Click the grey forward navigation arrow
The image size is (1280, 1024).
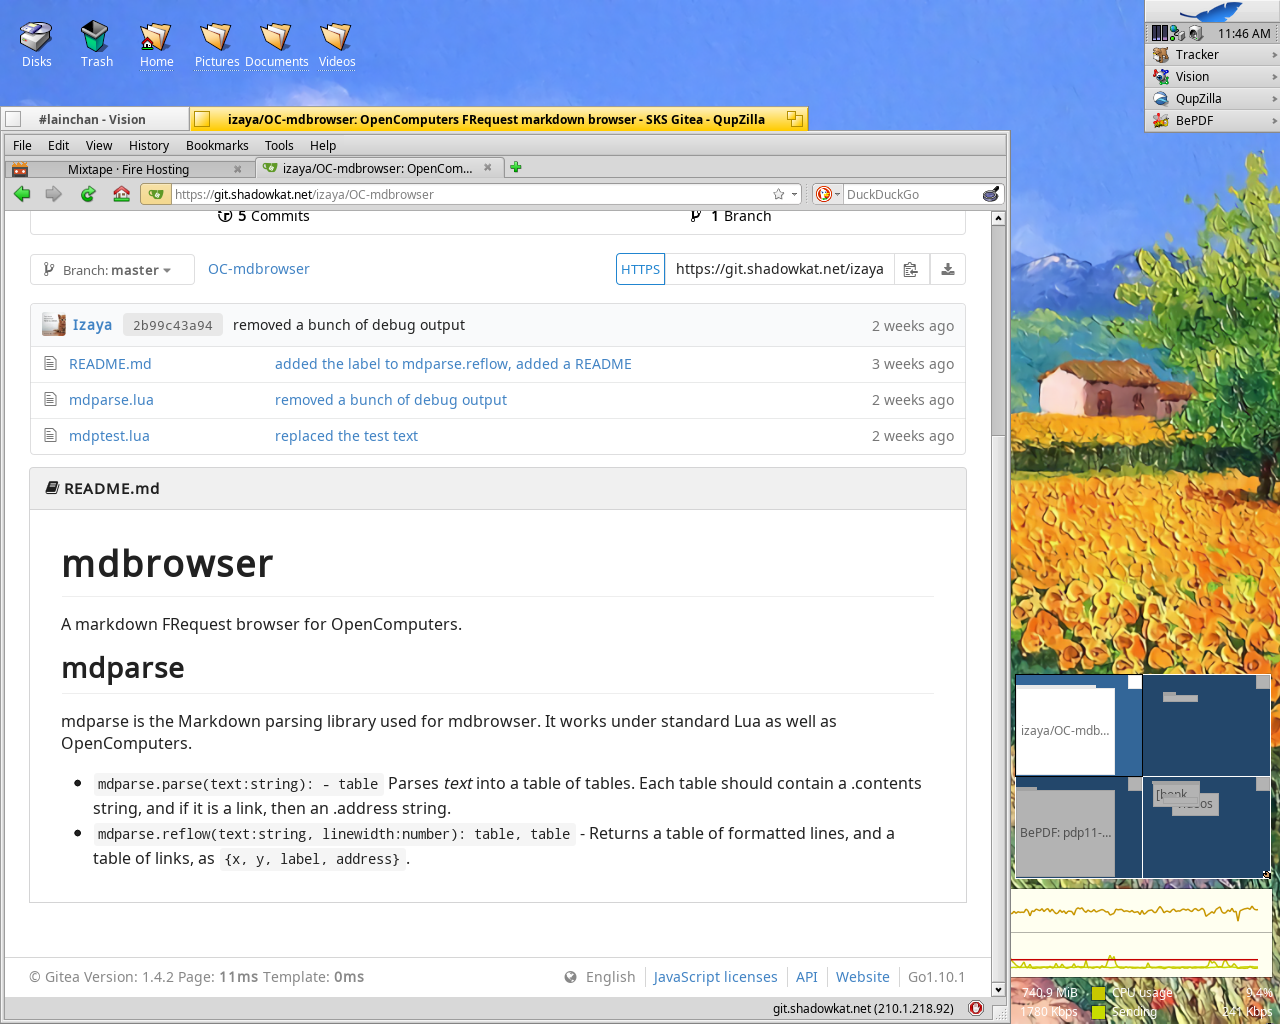click(x=54, y=194)
